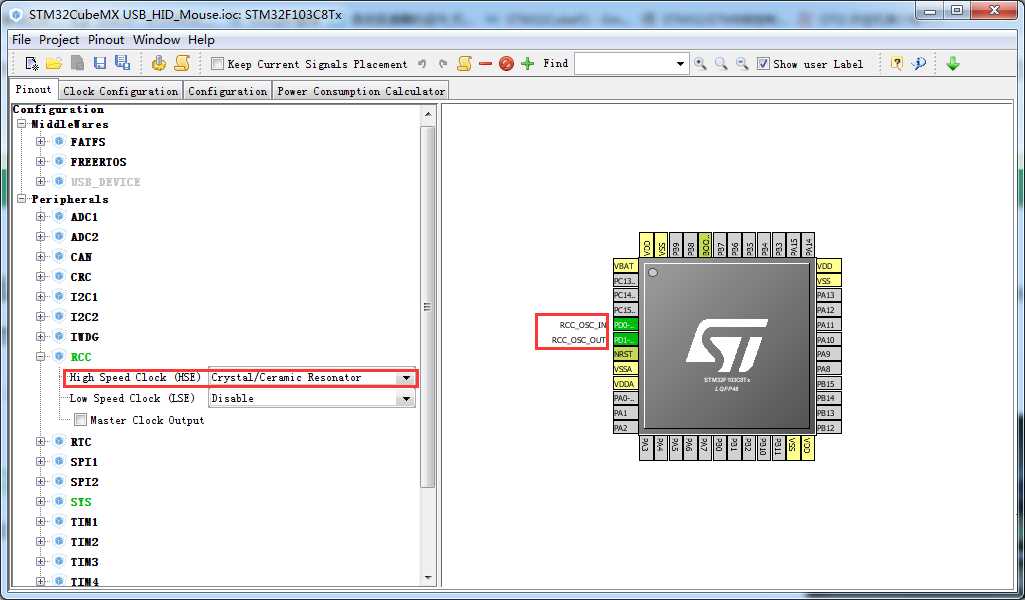Viewport: 1025px width, 600px height.
Task: Toggle Keep Current Signals Placement checkbox
Action: click(x=218, y=64)
